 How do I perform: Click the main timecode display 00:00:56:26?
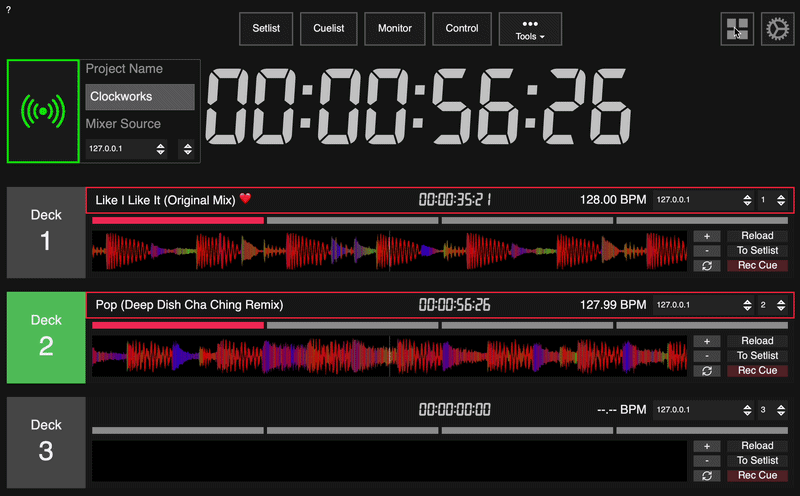[x=418, y=107]
